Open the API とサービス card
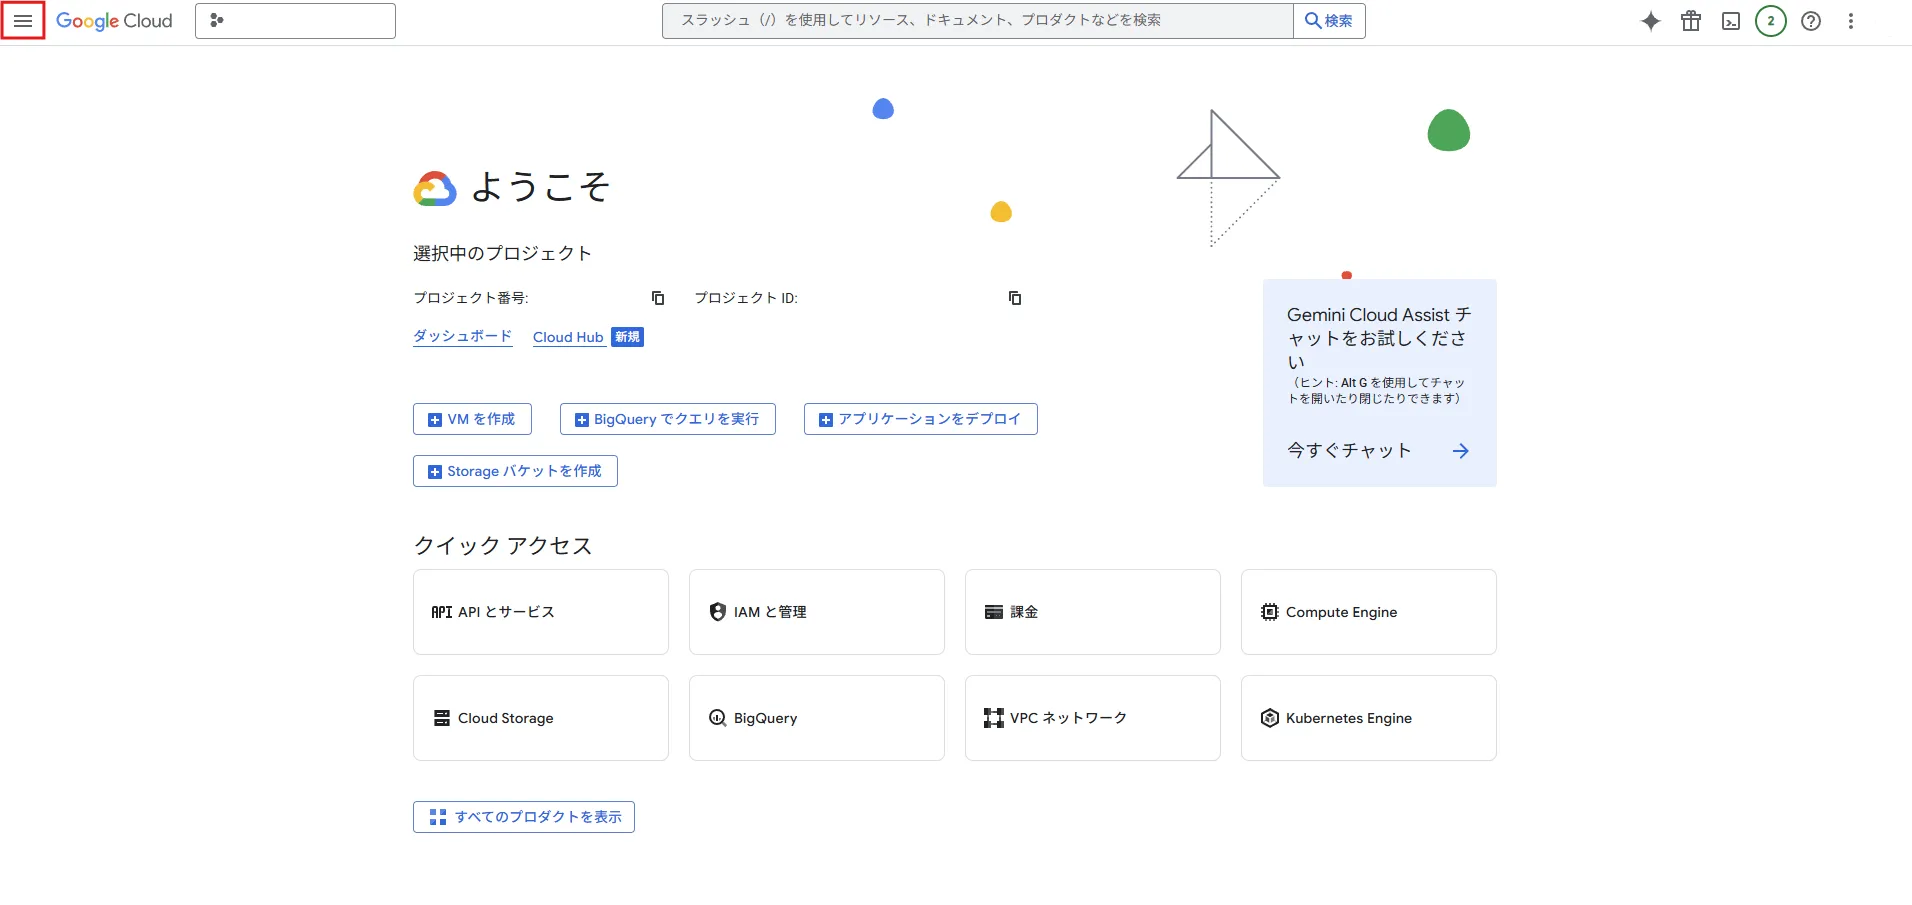Screen dimensions: 1912x905 (541, 612)
